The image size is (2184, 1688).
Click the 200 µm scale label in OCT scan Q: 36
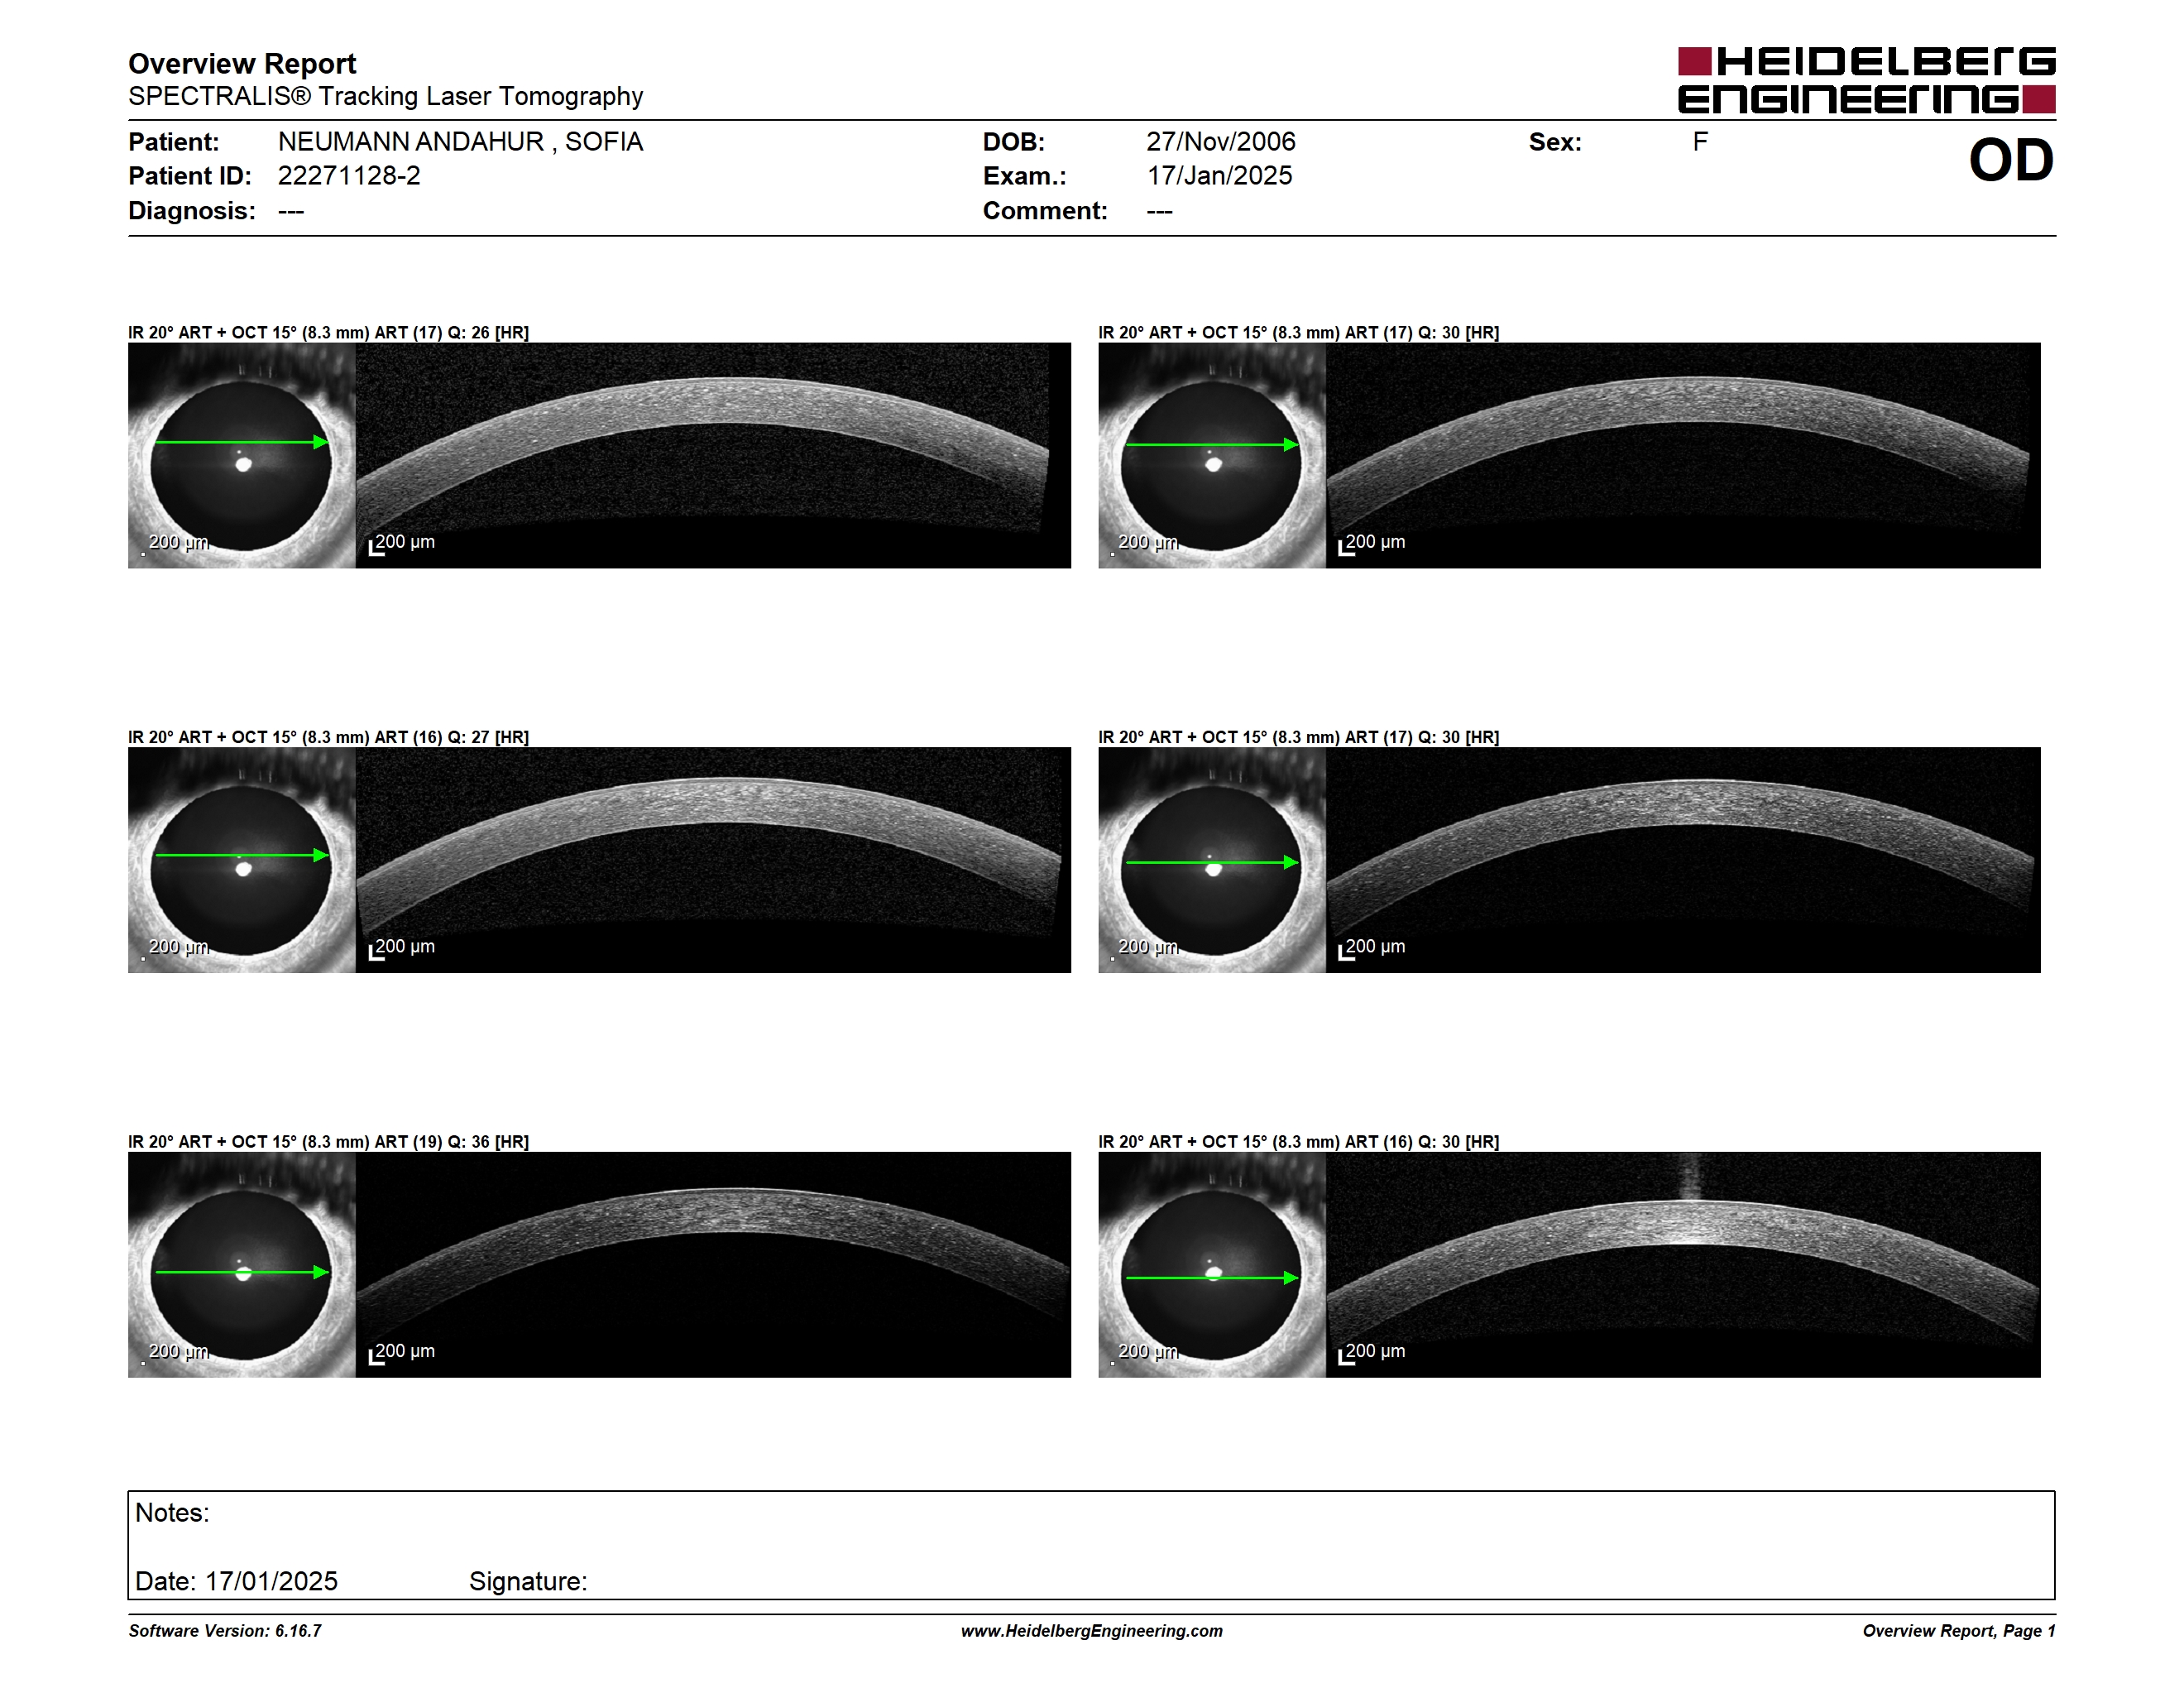pos(405,1351)
